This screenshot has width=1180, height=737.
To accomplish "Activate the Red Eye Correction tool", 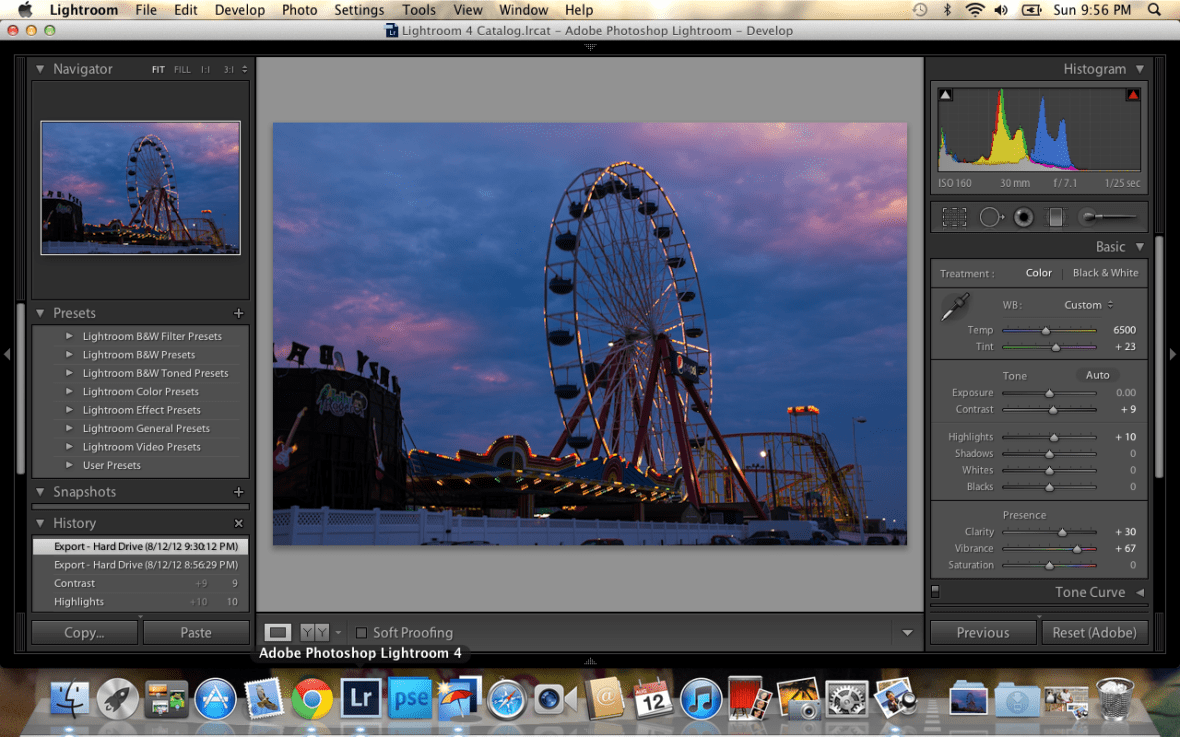I will [1023, 217].
